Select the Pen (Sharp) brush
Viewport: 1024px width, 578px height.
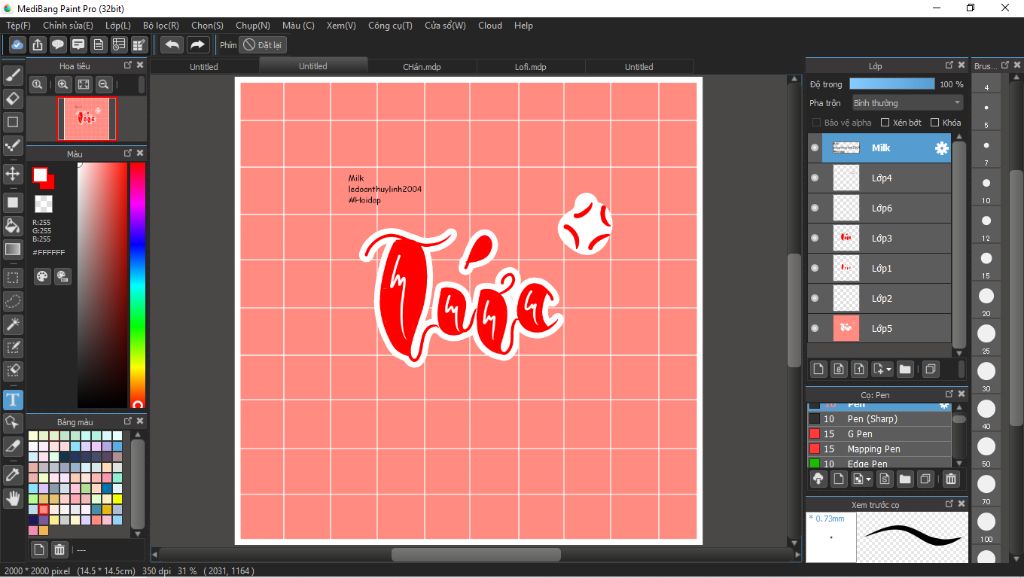coord(880,419)
